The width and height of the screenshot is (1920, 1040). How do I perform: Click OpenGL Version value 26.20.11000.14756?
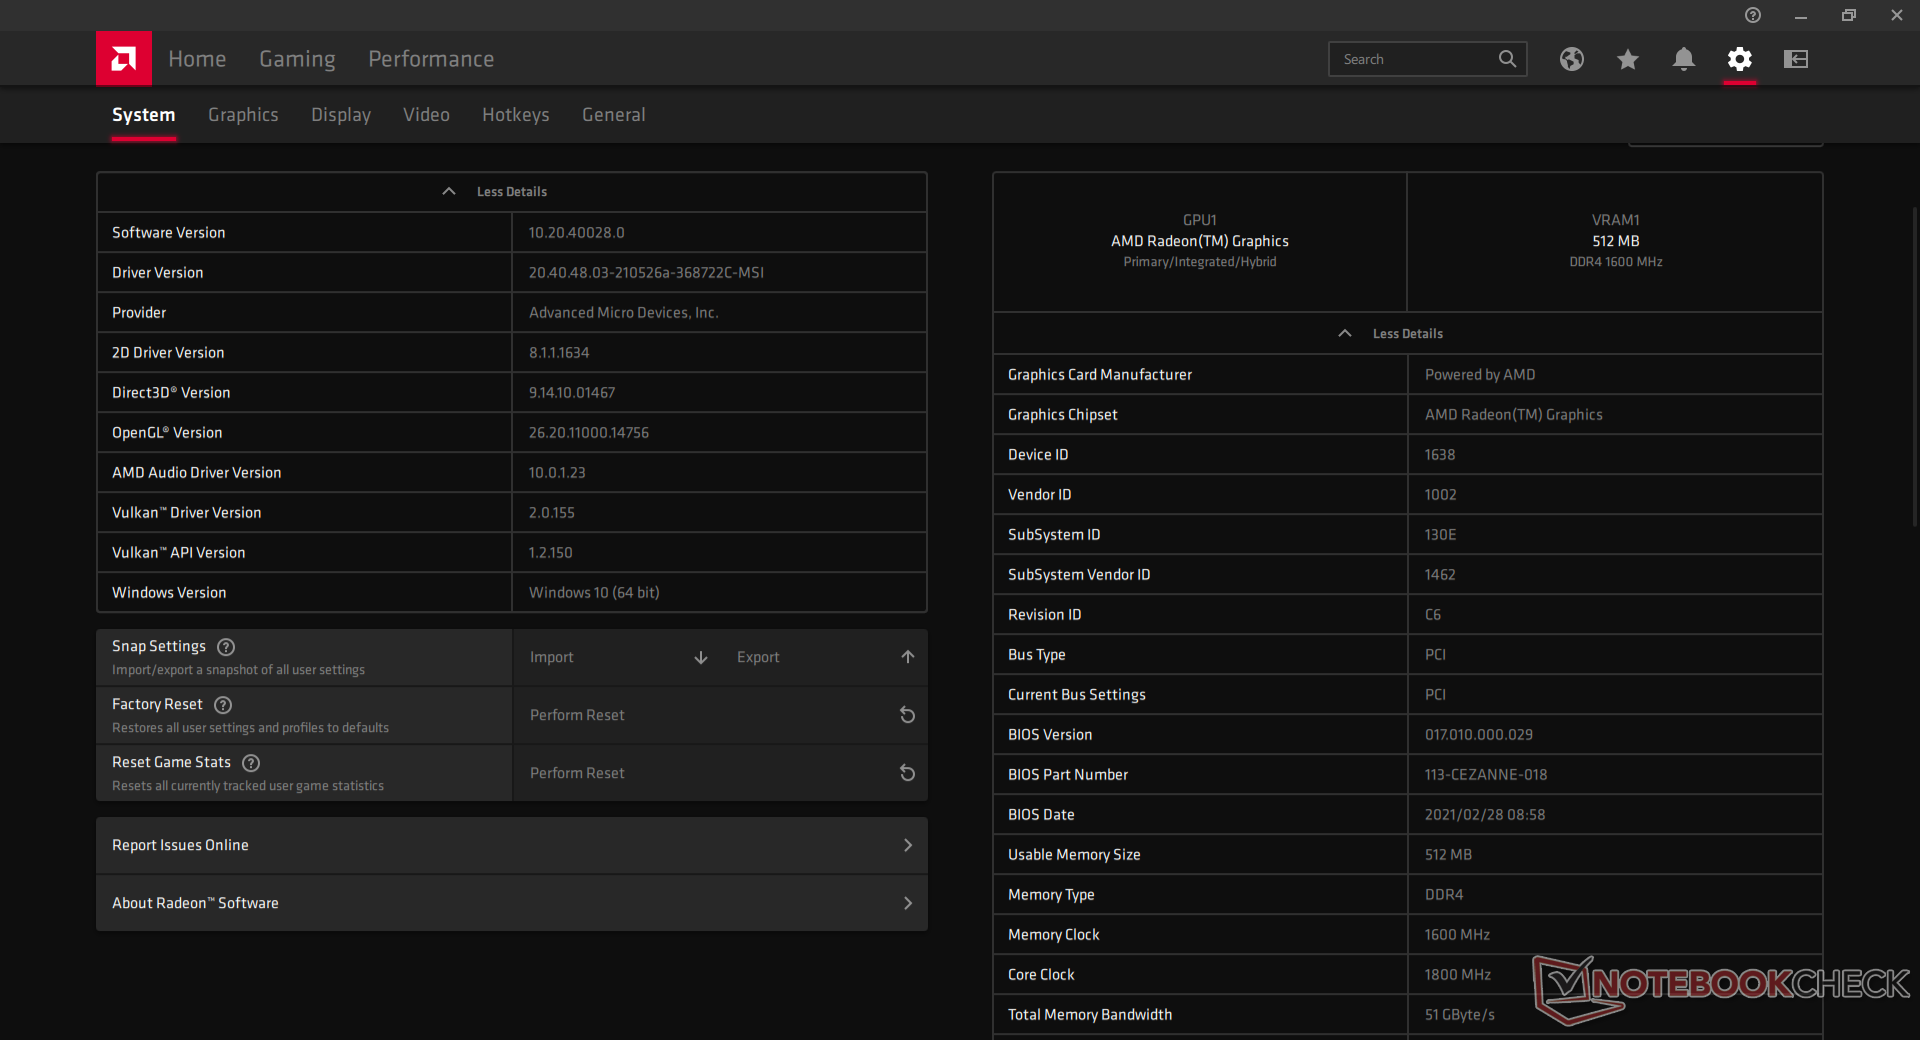pos(589,433)
